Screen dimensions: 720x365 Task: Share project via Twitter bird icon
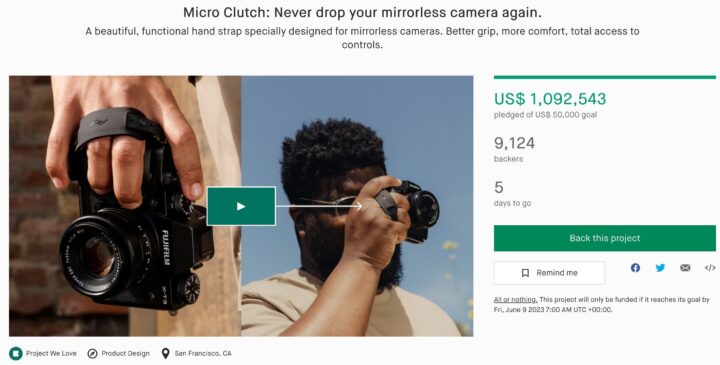(660, 268)
